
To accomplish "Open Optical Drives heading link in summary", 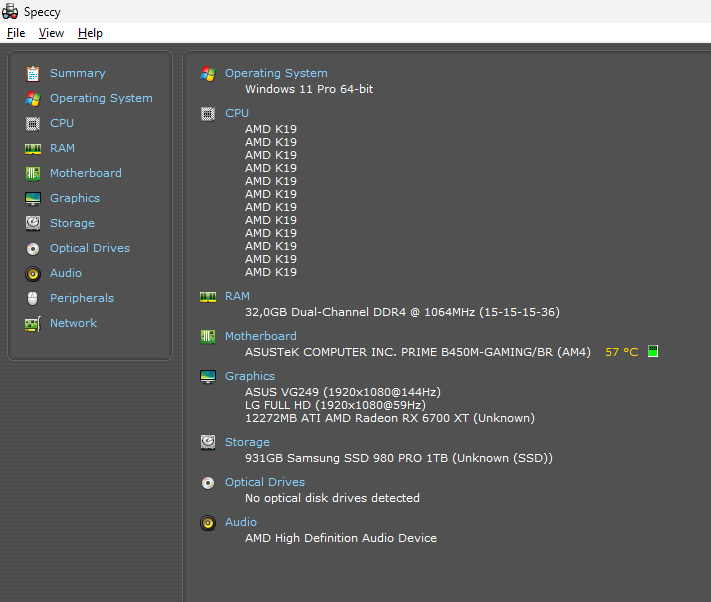I will pos(265,482).
